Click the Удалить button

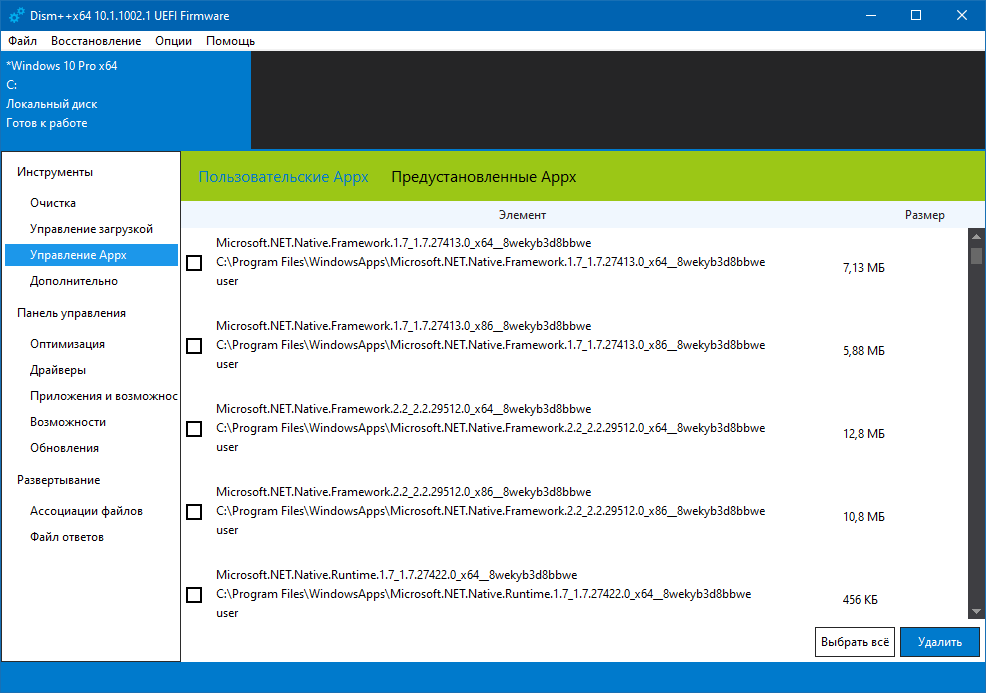939,642
